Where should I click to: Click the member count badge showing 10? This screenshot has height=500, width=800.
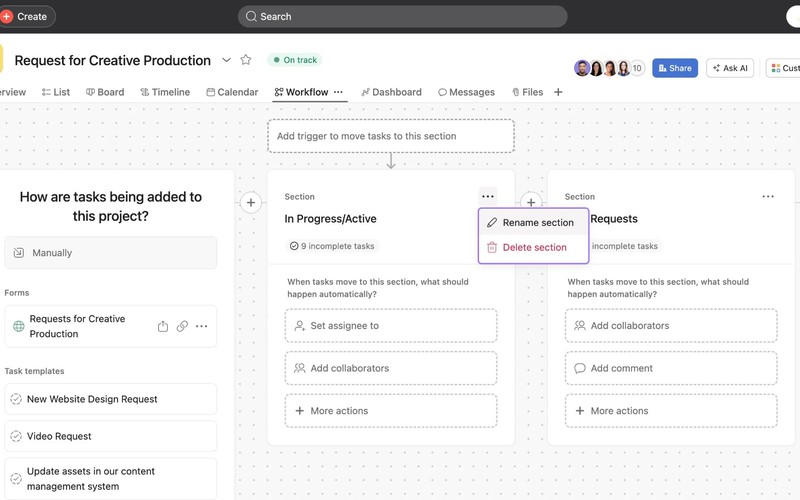[637, 68]
